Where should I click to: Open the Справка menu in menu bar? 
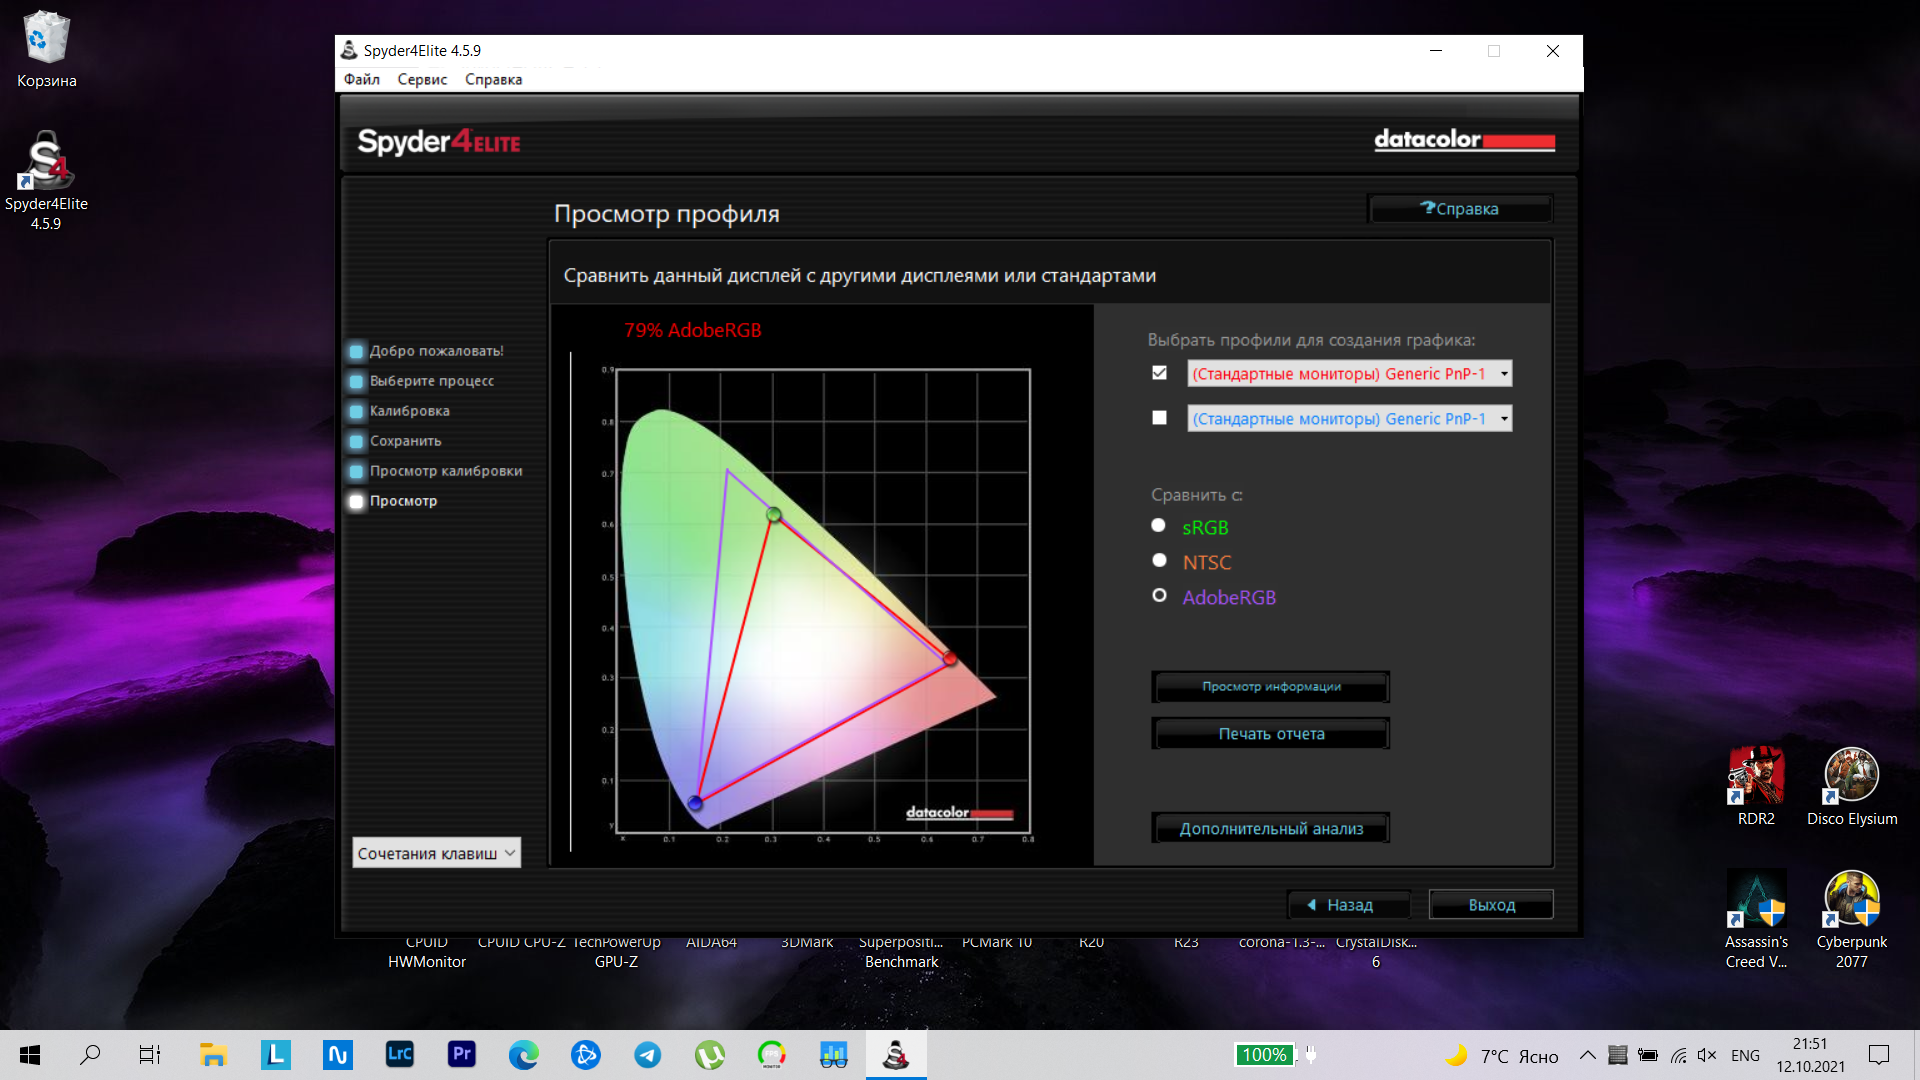click(493, 79)
